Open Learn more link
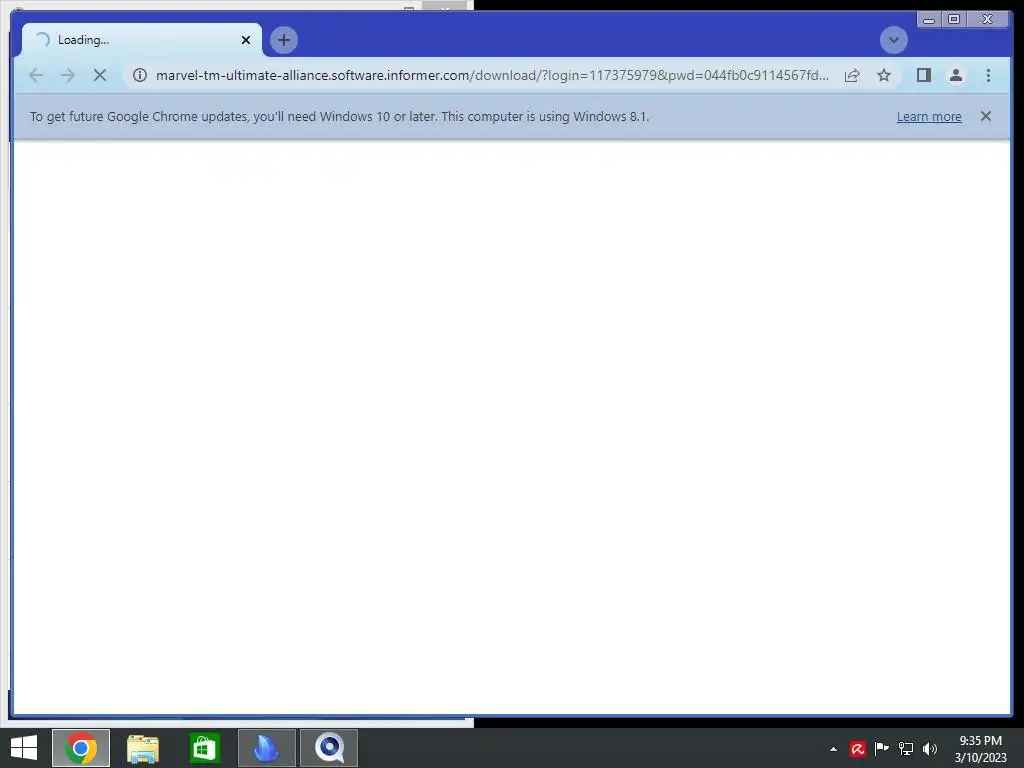Viewport: 1024px width, 768px height. 929,117
